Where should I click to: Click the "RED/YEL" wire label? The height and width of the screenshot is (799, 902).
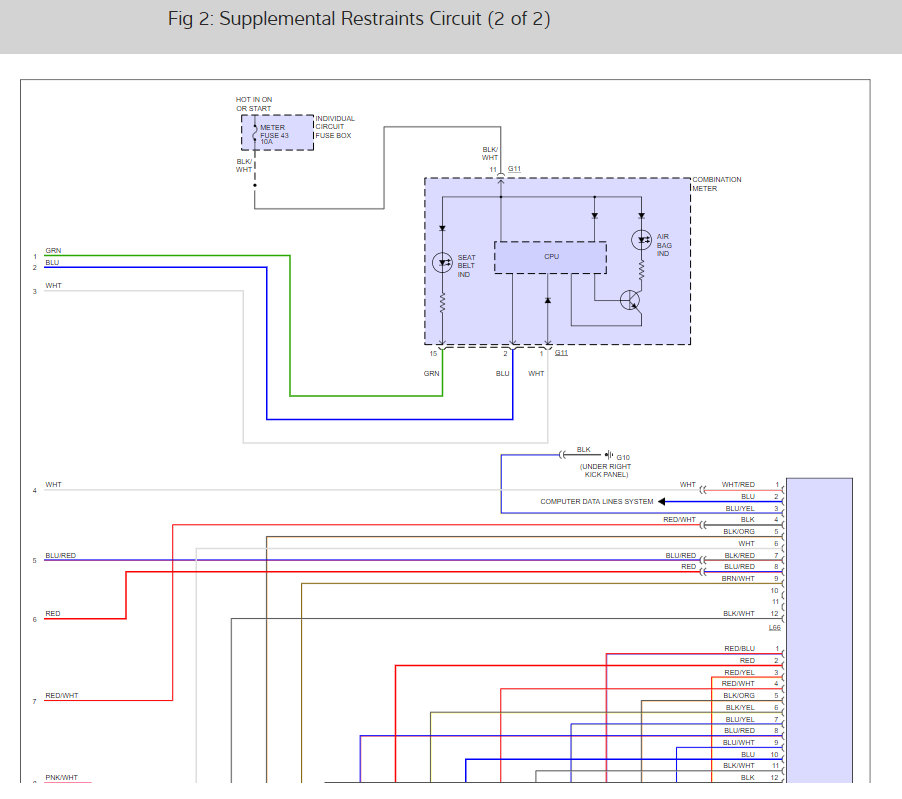click(x=739, y=672)
